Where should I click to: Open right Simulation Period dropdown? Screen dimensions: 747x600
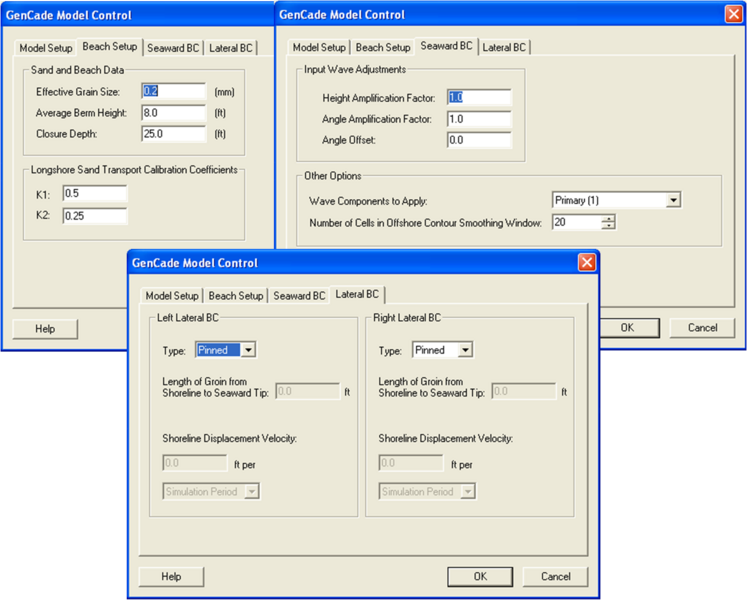tap(468, 491)
